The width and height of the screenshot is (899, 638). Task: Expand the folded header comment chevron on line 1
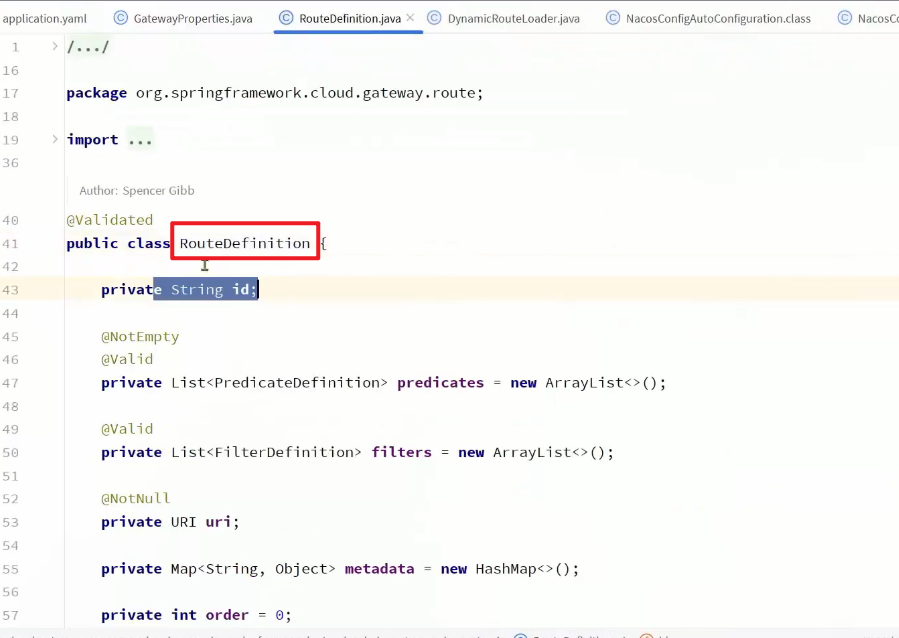point(55,47)
